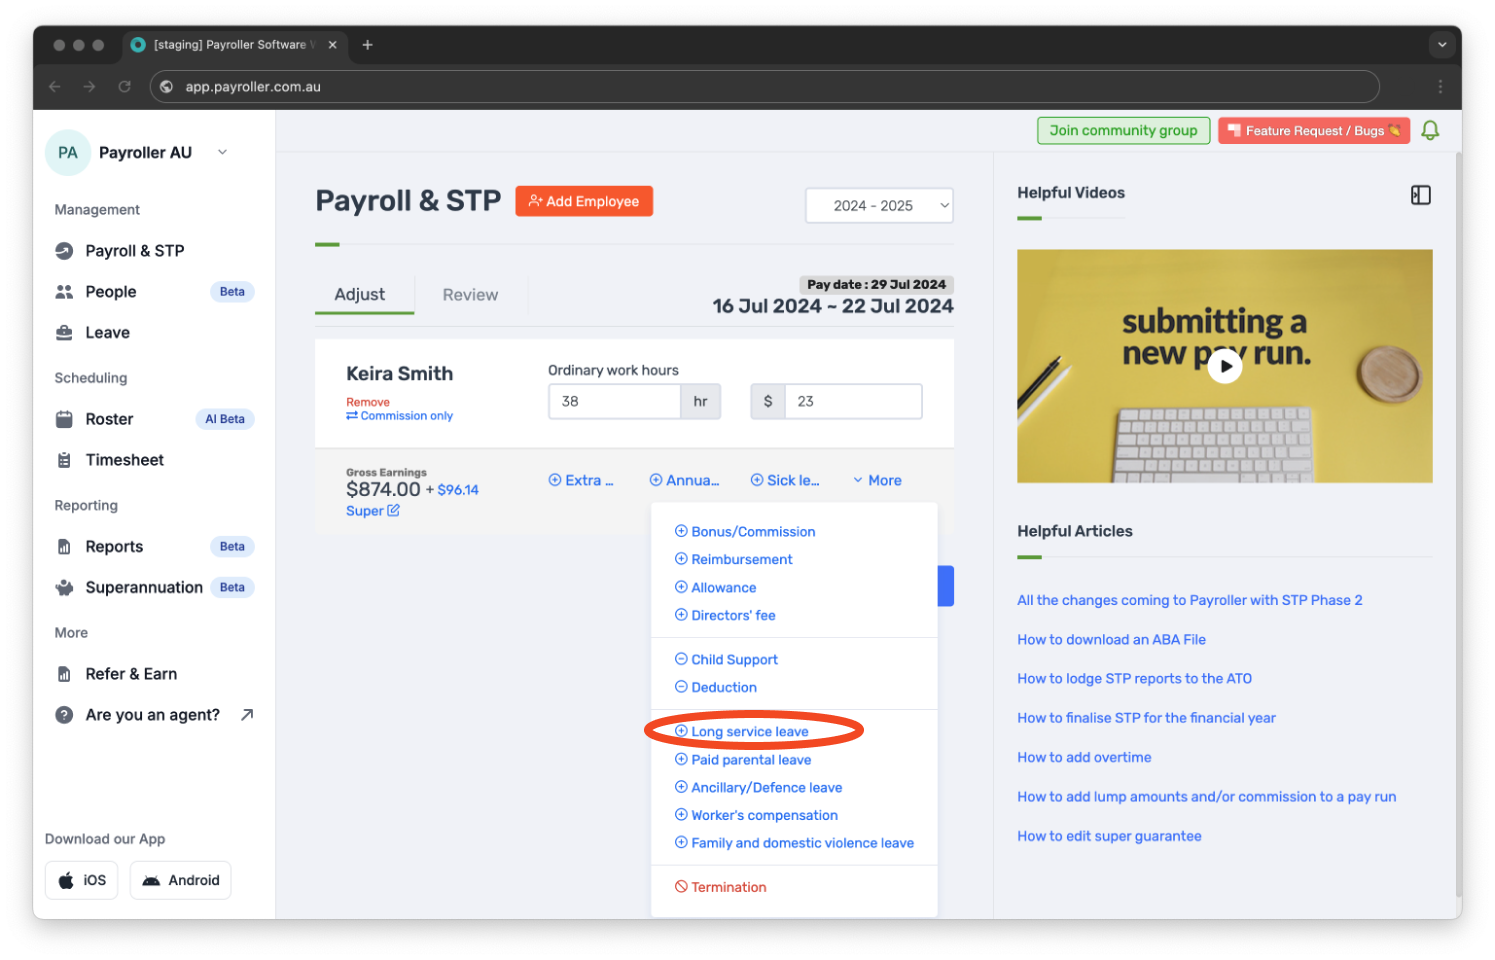Collapse the Helpful Videos side panel icon
The width and height of the screenshot is (1495, 960).
[1421, 195]
